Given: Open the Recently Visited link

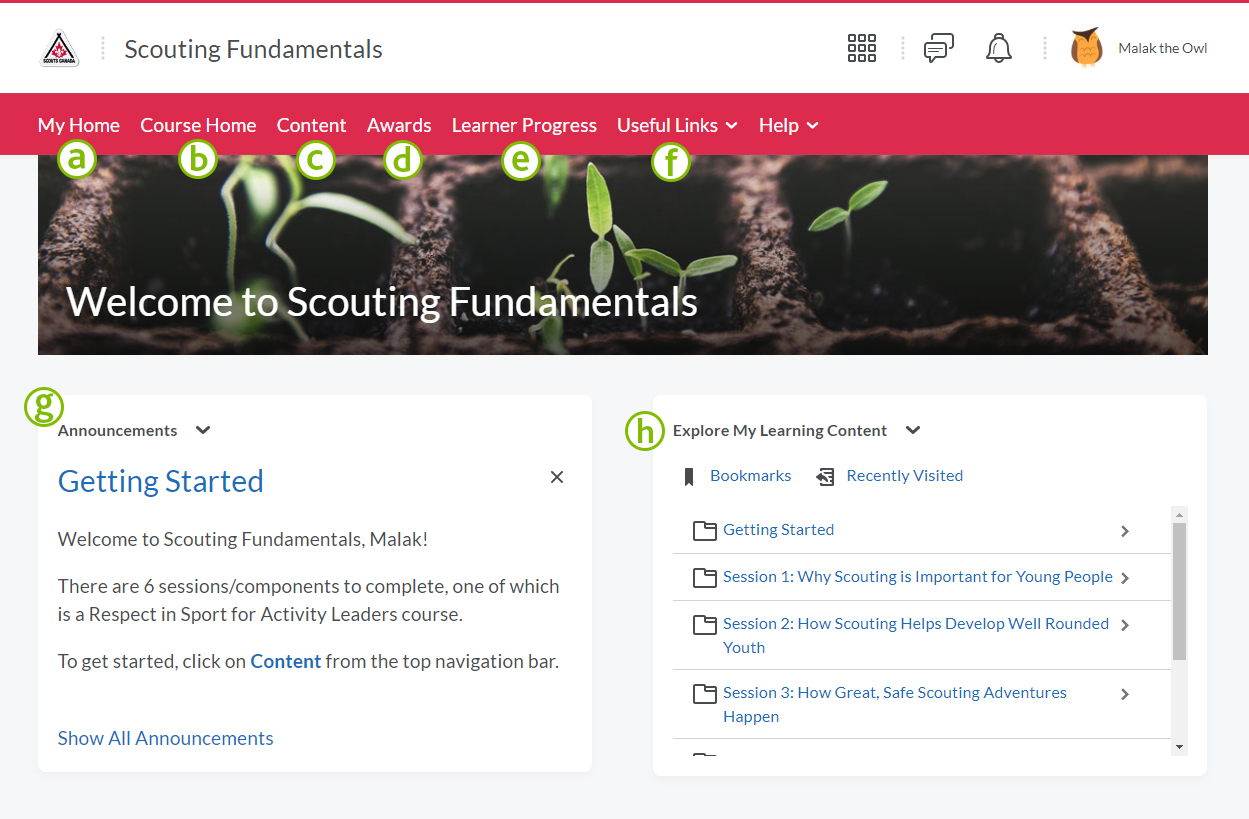Looking at the screenshot, I should pos(905,476).
